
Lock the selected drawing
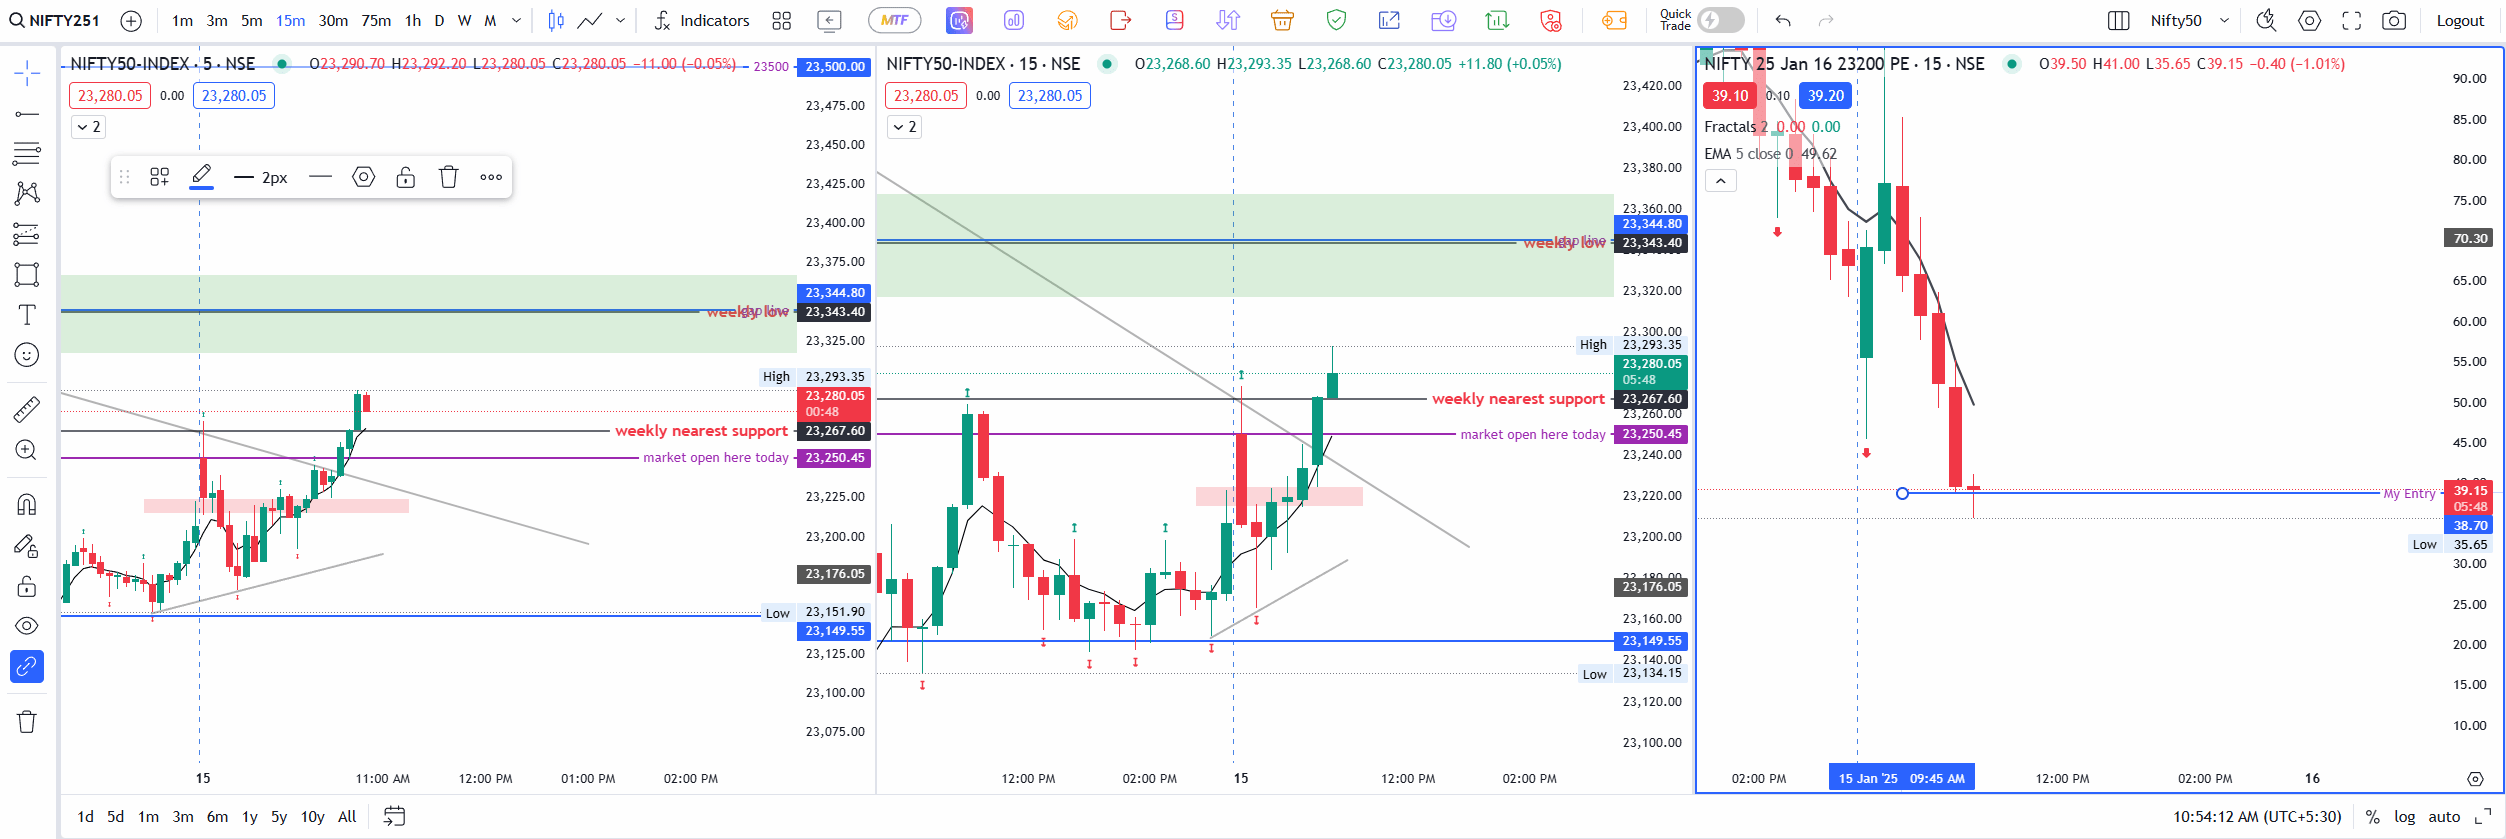[x=405, y=177]
